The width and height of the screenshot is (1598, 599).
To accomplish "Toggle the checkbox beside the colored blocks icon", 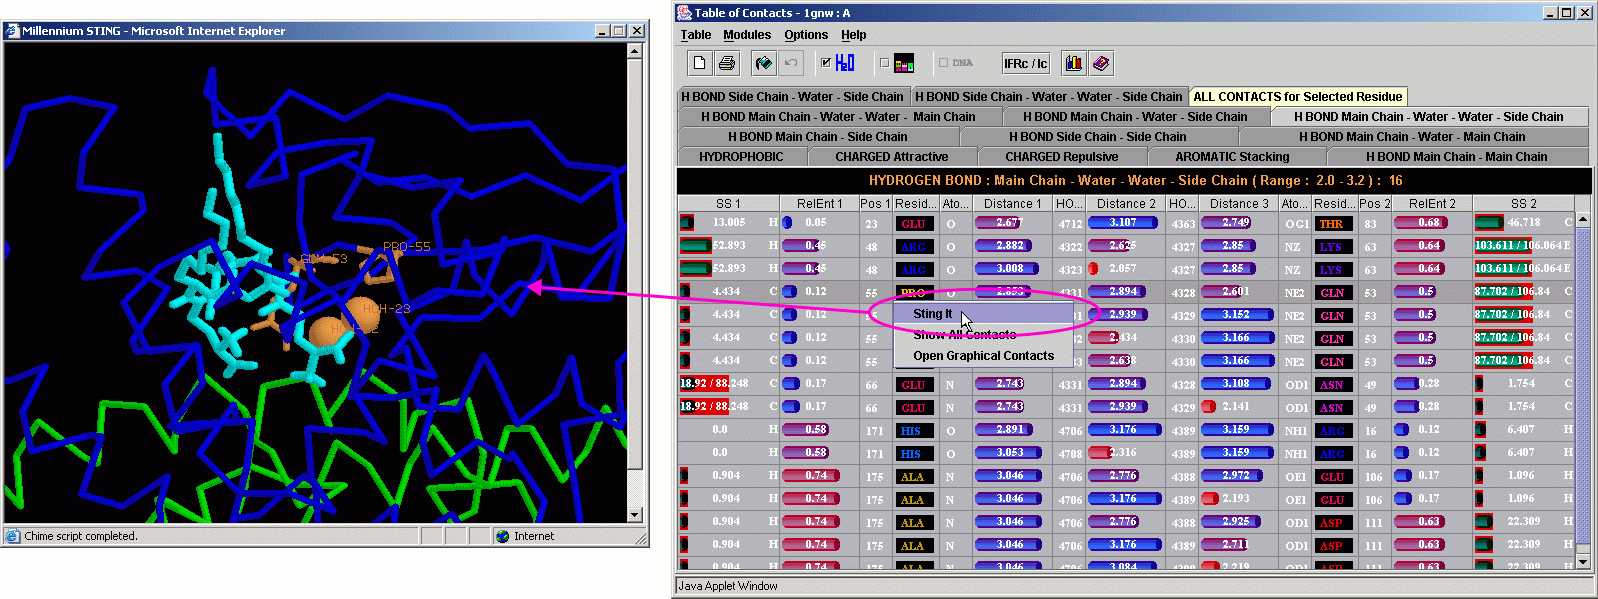I will click(884, 62).
